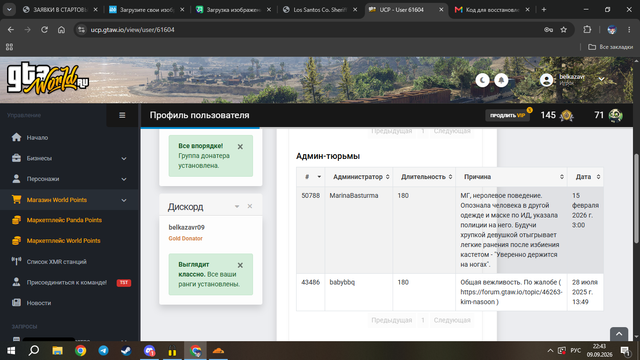Viewport: 640px width, 360px height.
Task: Toggle sidebar hamburger menu
Action: pyautogui.click(x=122, y=116)
